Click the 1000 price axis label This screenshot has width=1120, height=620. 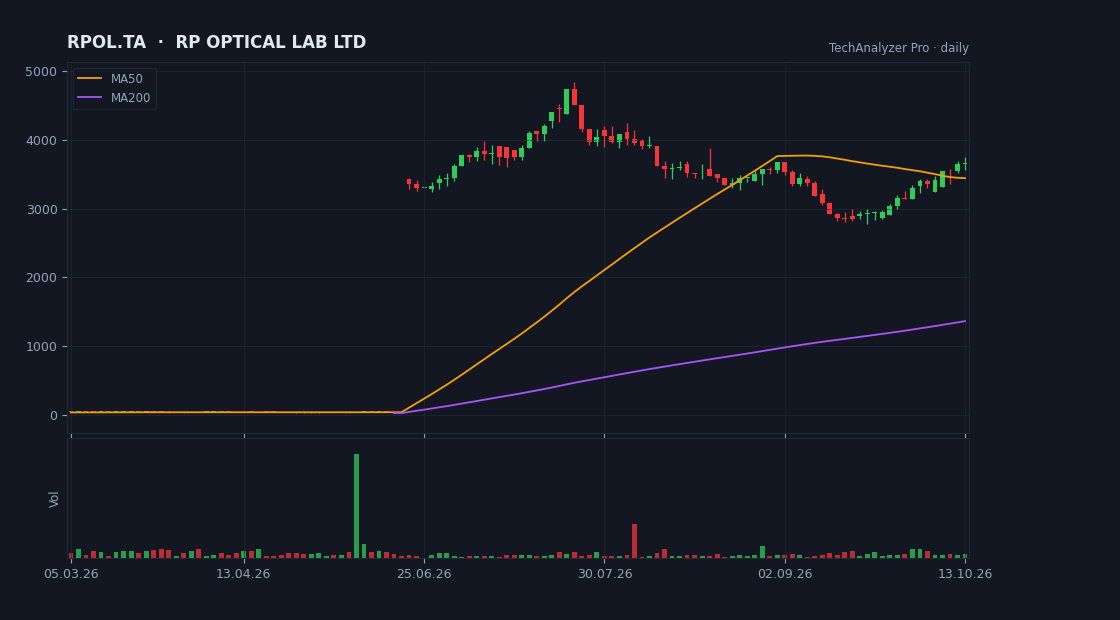click(x=41, y=346)
